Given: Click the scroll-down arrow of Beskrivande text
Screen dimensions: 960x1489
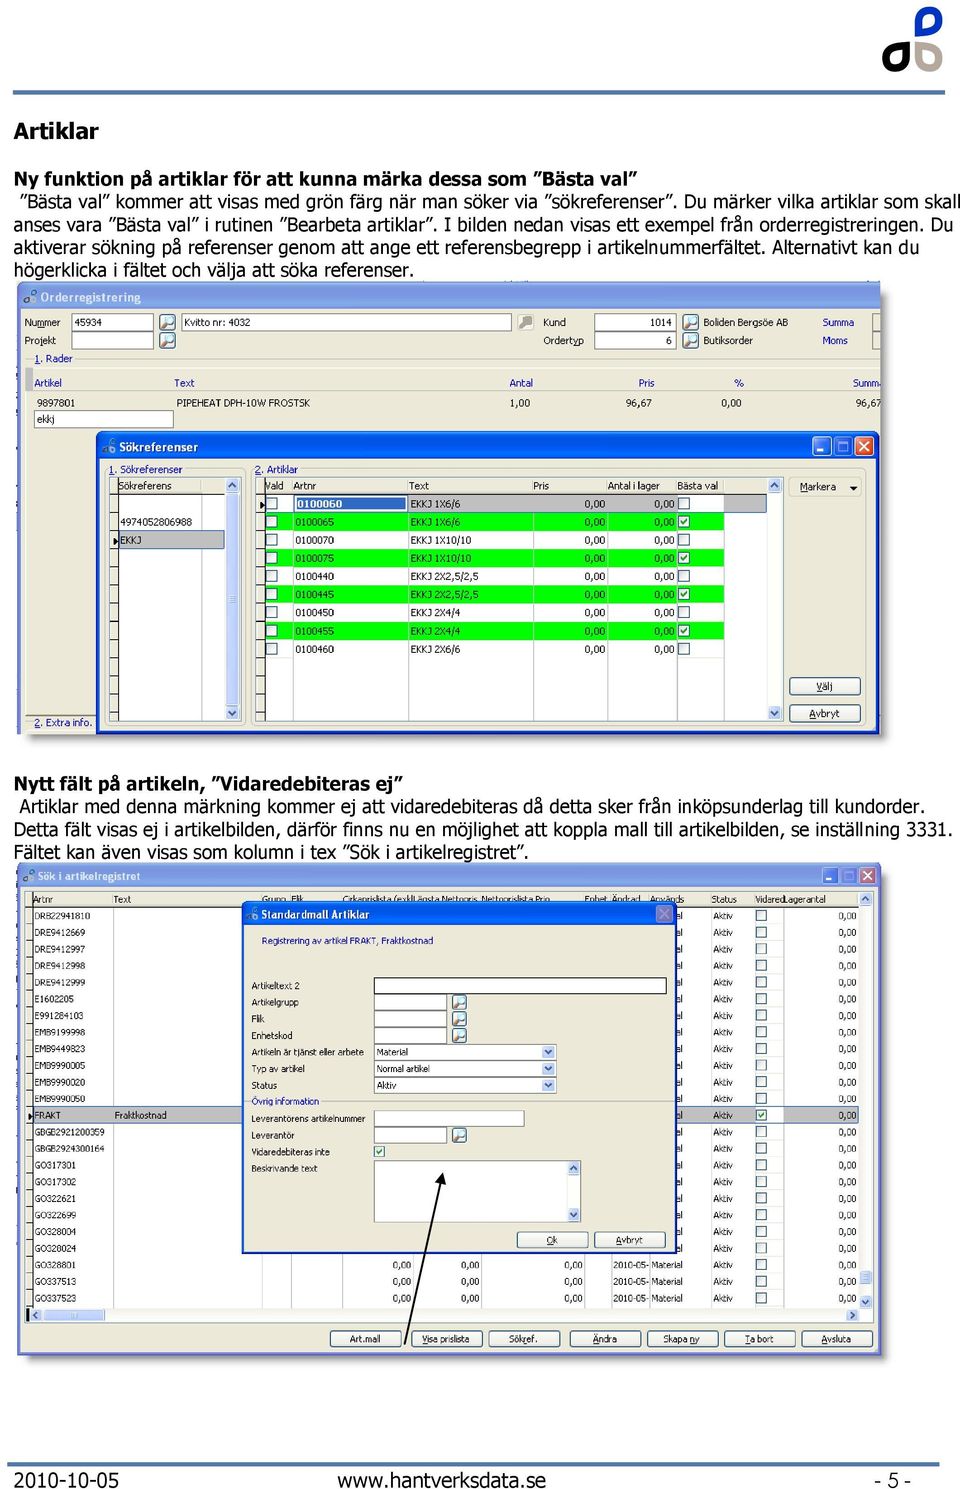Looking at the screenshot, I should click(x=574, y=1215).
